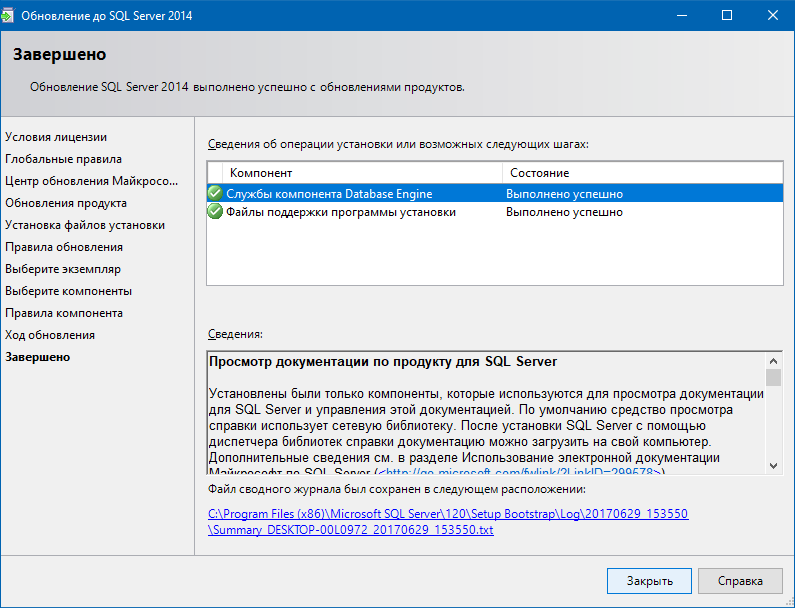
Task: Click the Сведения: label above details box
Action: coord(235,334)
